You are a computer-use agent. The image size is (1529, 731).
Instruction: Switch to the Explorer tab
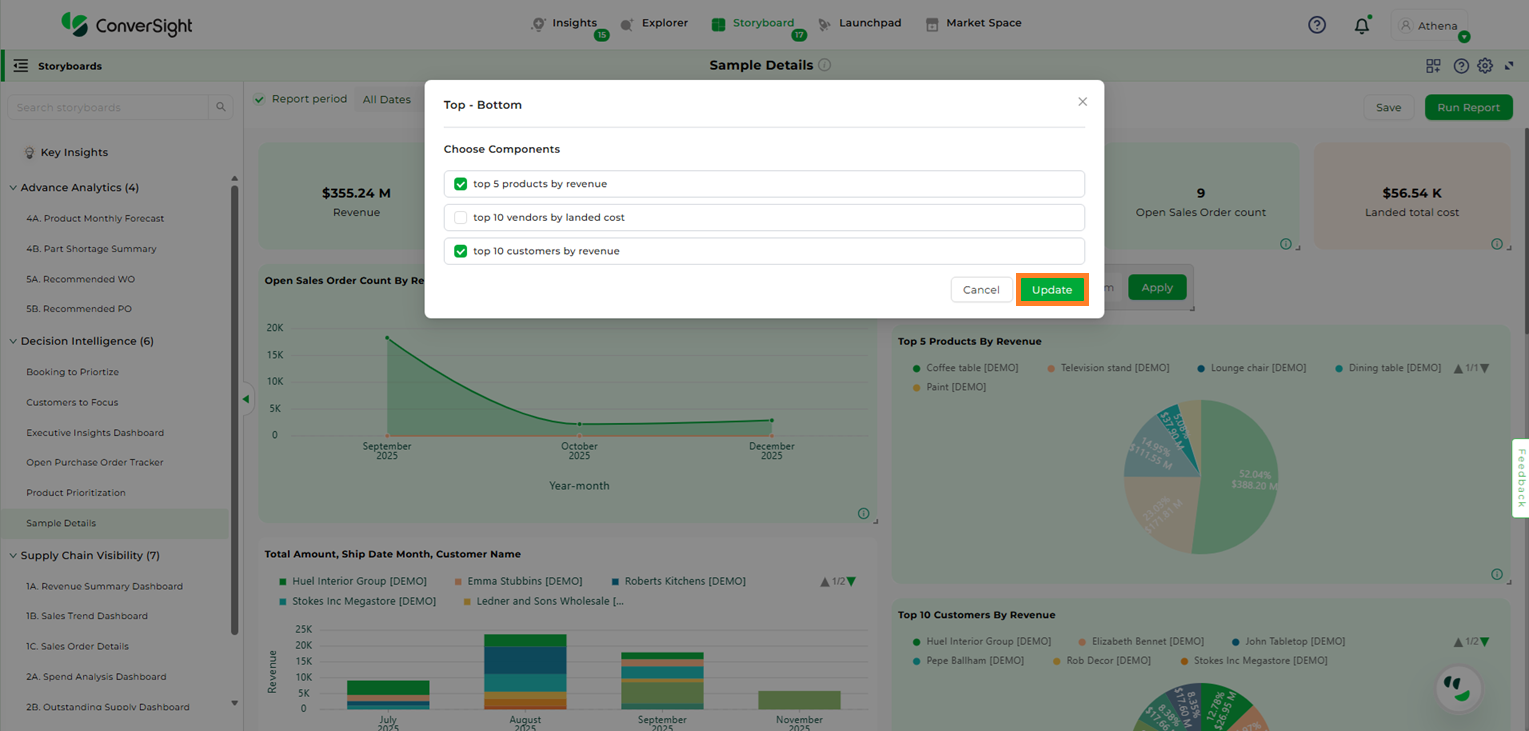coord(654,23)
